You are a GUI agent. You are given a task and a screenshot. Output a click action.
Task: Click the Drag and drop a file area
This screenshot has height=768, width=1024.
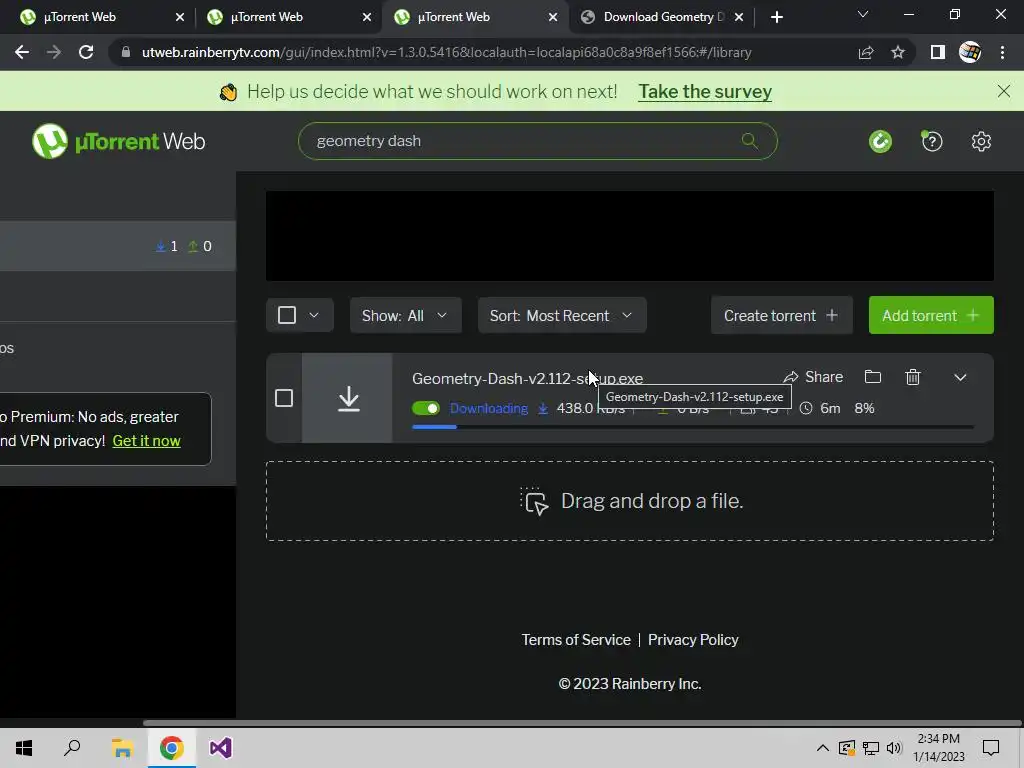[630, 501]
